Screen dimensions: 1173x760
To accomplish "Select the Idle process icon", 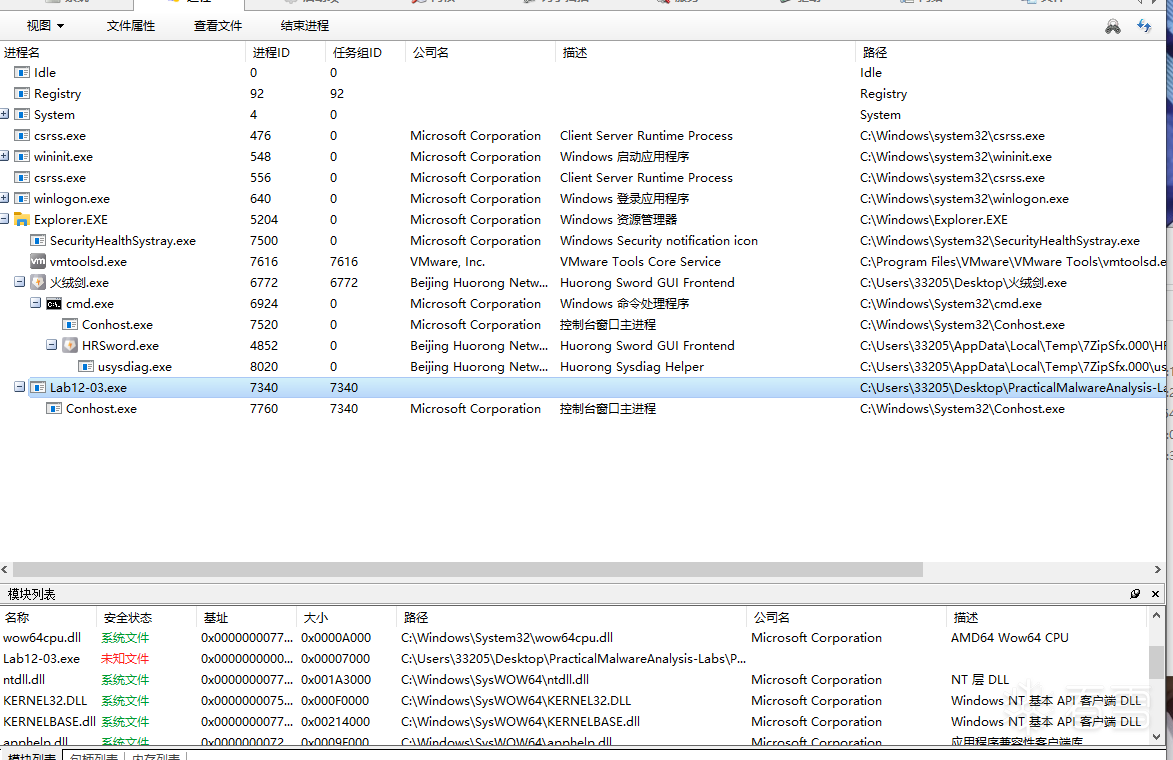I will point(22,73).
